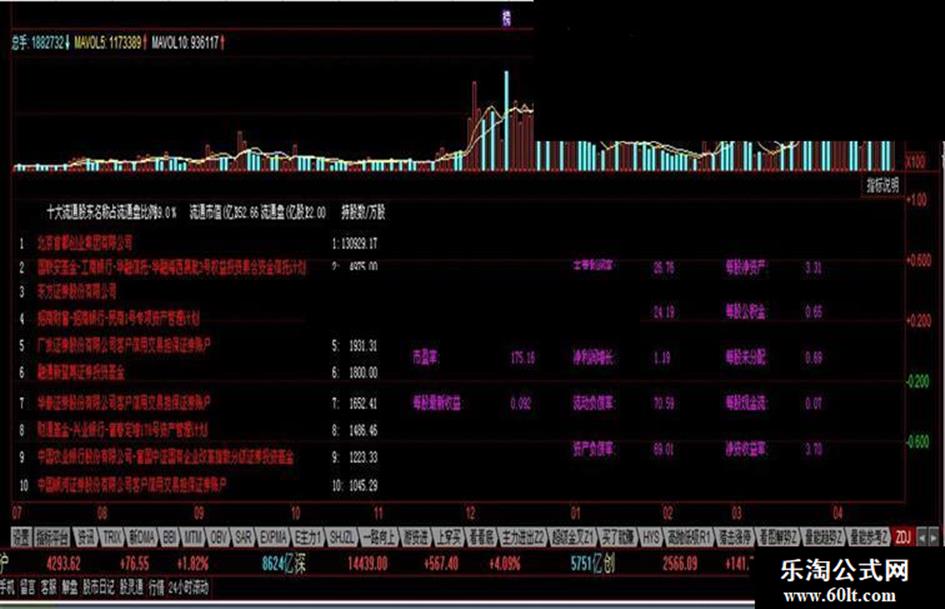Select the 量能步弯Z indicator tab
This screenshot has width=945, height=609.
pyautogui.click(x=869, y=537)
